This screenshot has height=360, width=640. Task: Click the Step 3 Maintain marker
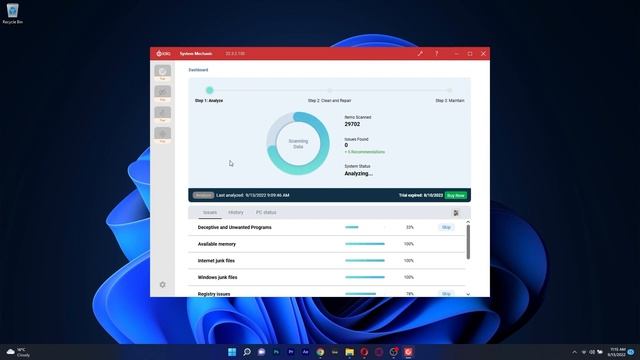(x=449, y=90)
